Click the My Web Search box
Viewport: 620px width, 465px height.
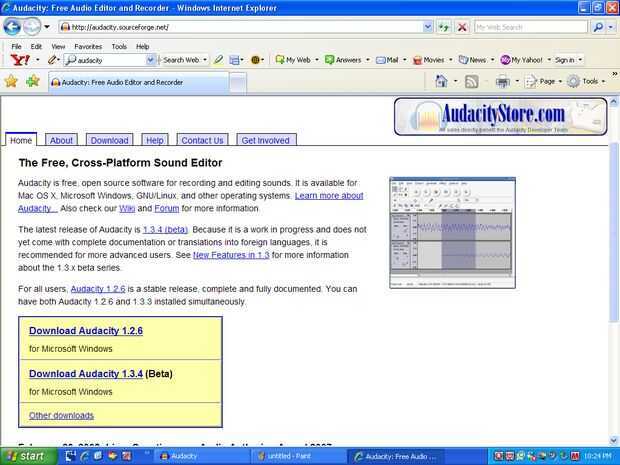(x=531, y=27)
